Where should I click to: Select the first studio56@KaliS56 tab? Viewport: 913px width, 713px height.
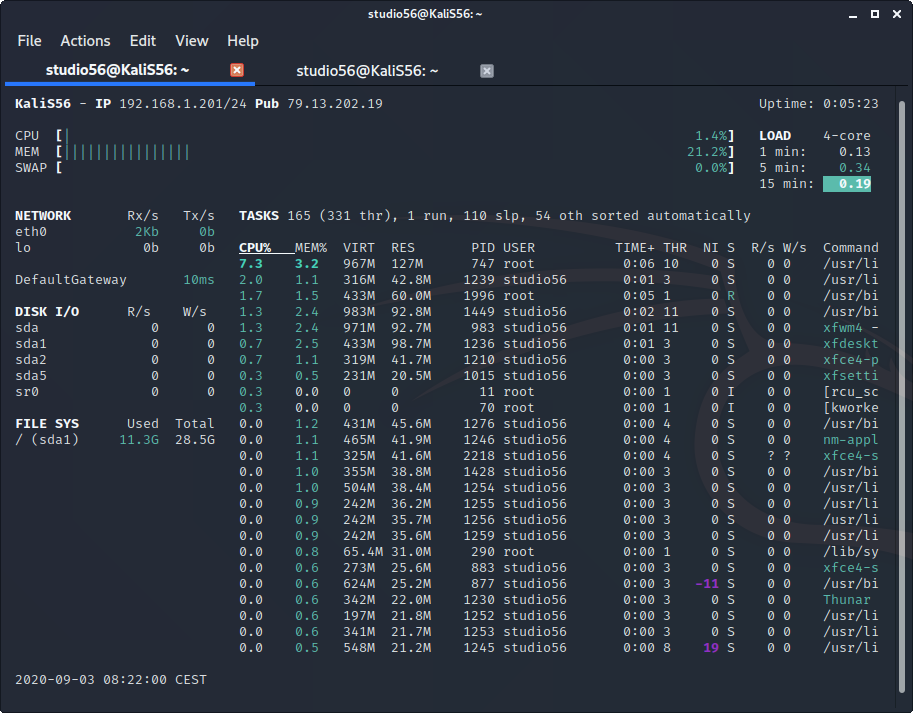tap(117, 70)
